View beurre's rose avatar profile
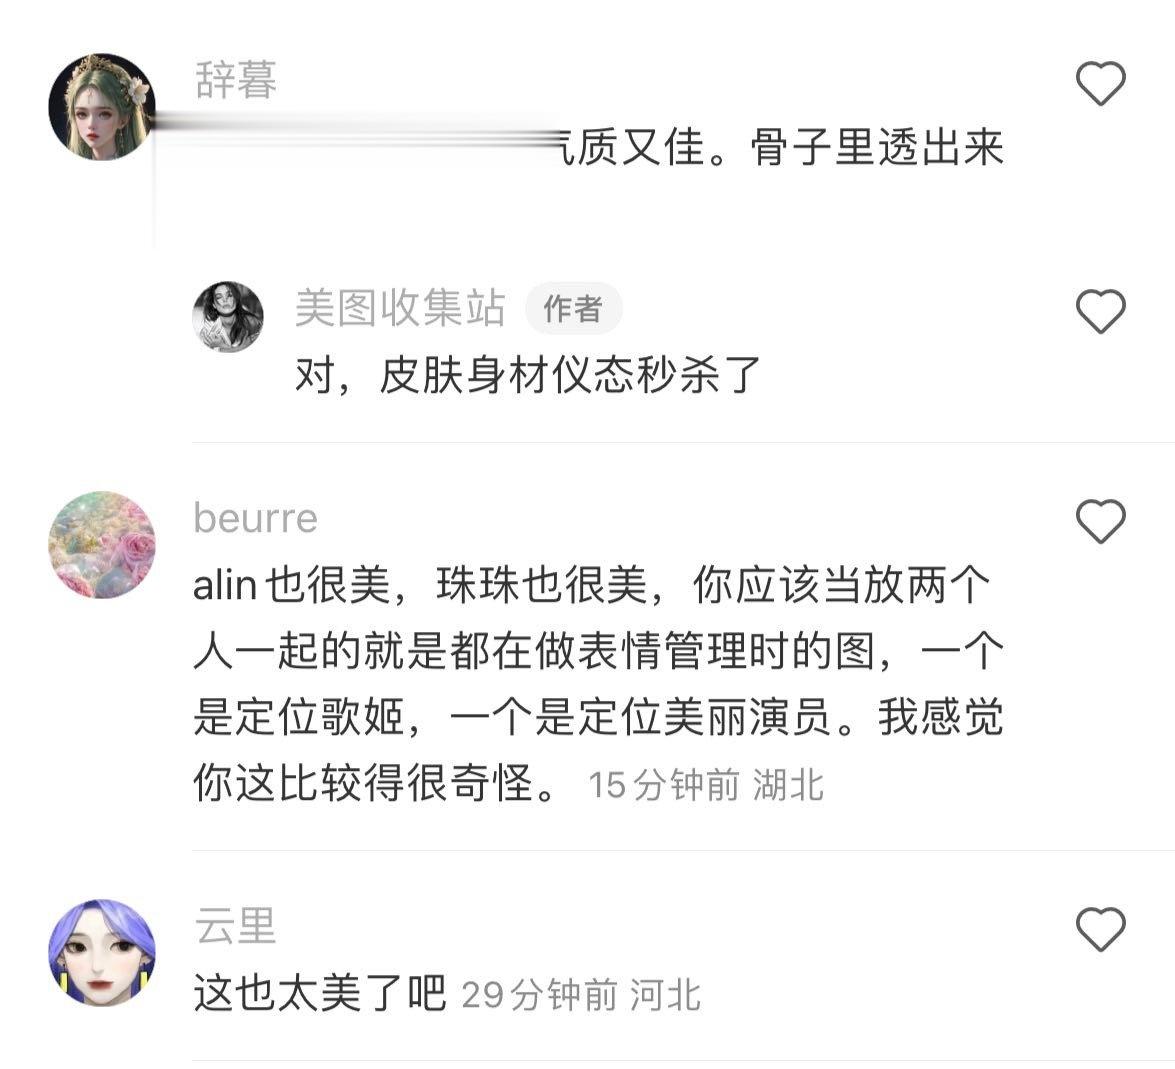The width and height of the screenshot is (1175, 1069). click(x=102, y=545)
